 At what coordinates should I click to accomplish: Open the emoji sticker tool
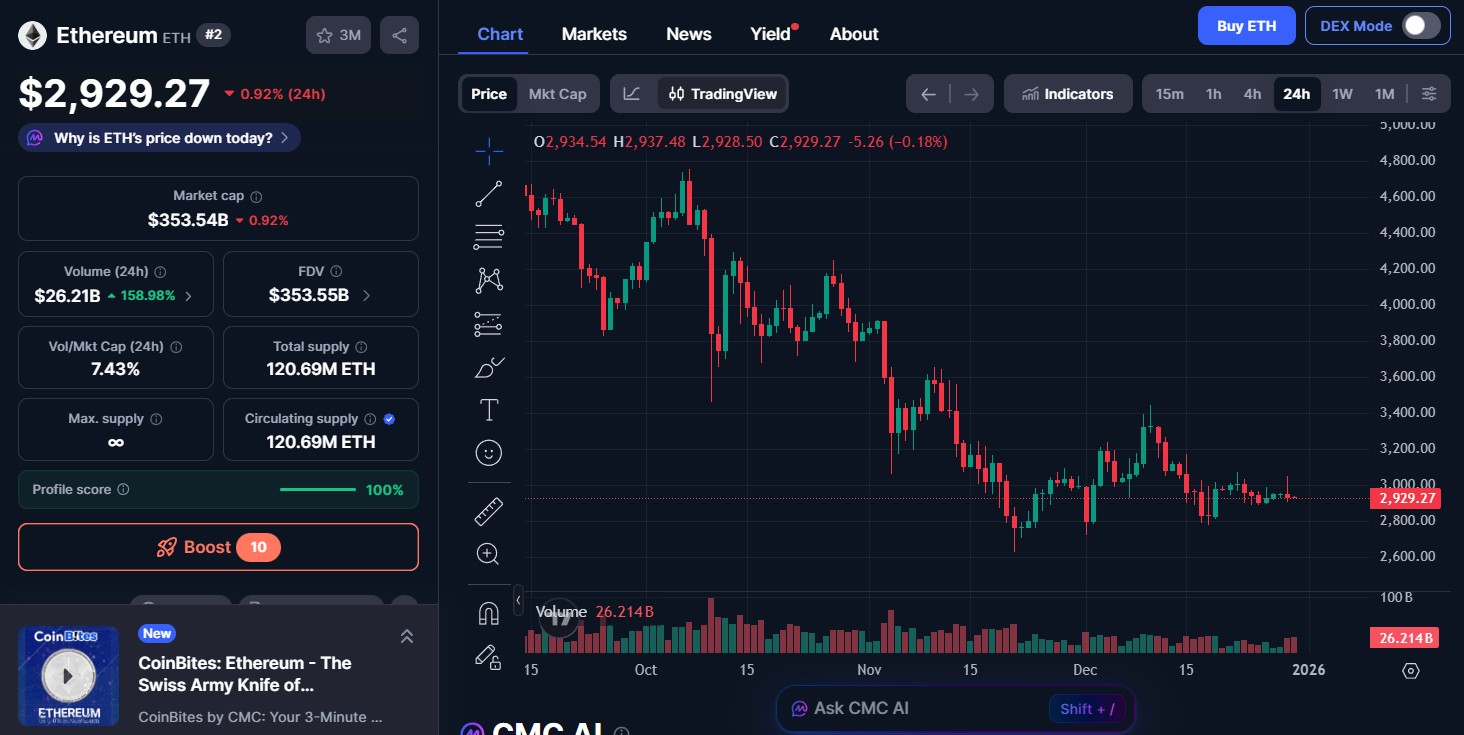489,452
